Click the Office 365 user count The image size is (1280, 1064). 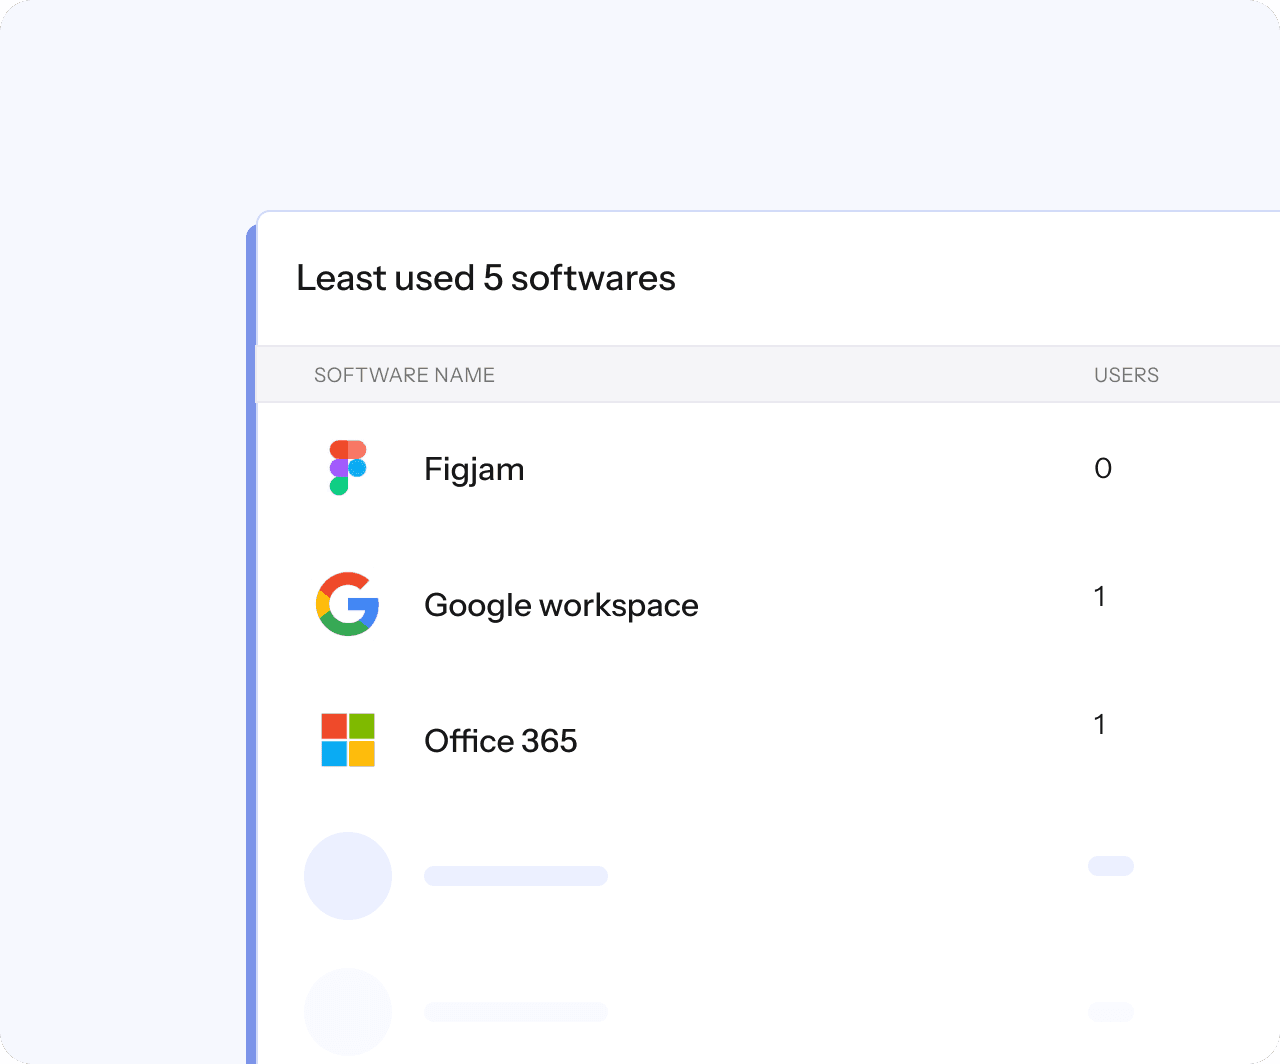tap(1100, 725)
